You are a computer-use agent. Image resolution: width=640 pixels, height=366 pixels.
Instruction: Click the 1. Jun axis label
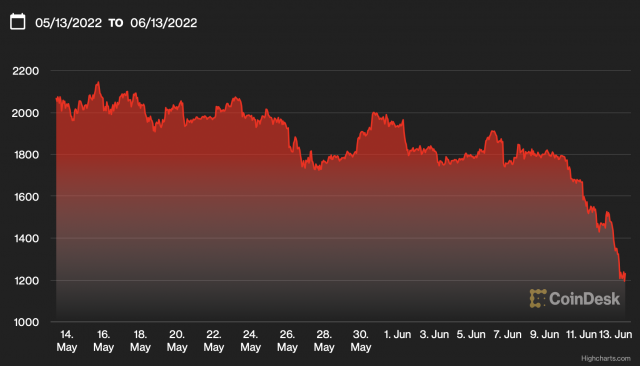(x=397, y=335)
